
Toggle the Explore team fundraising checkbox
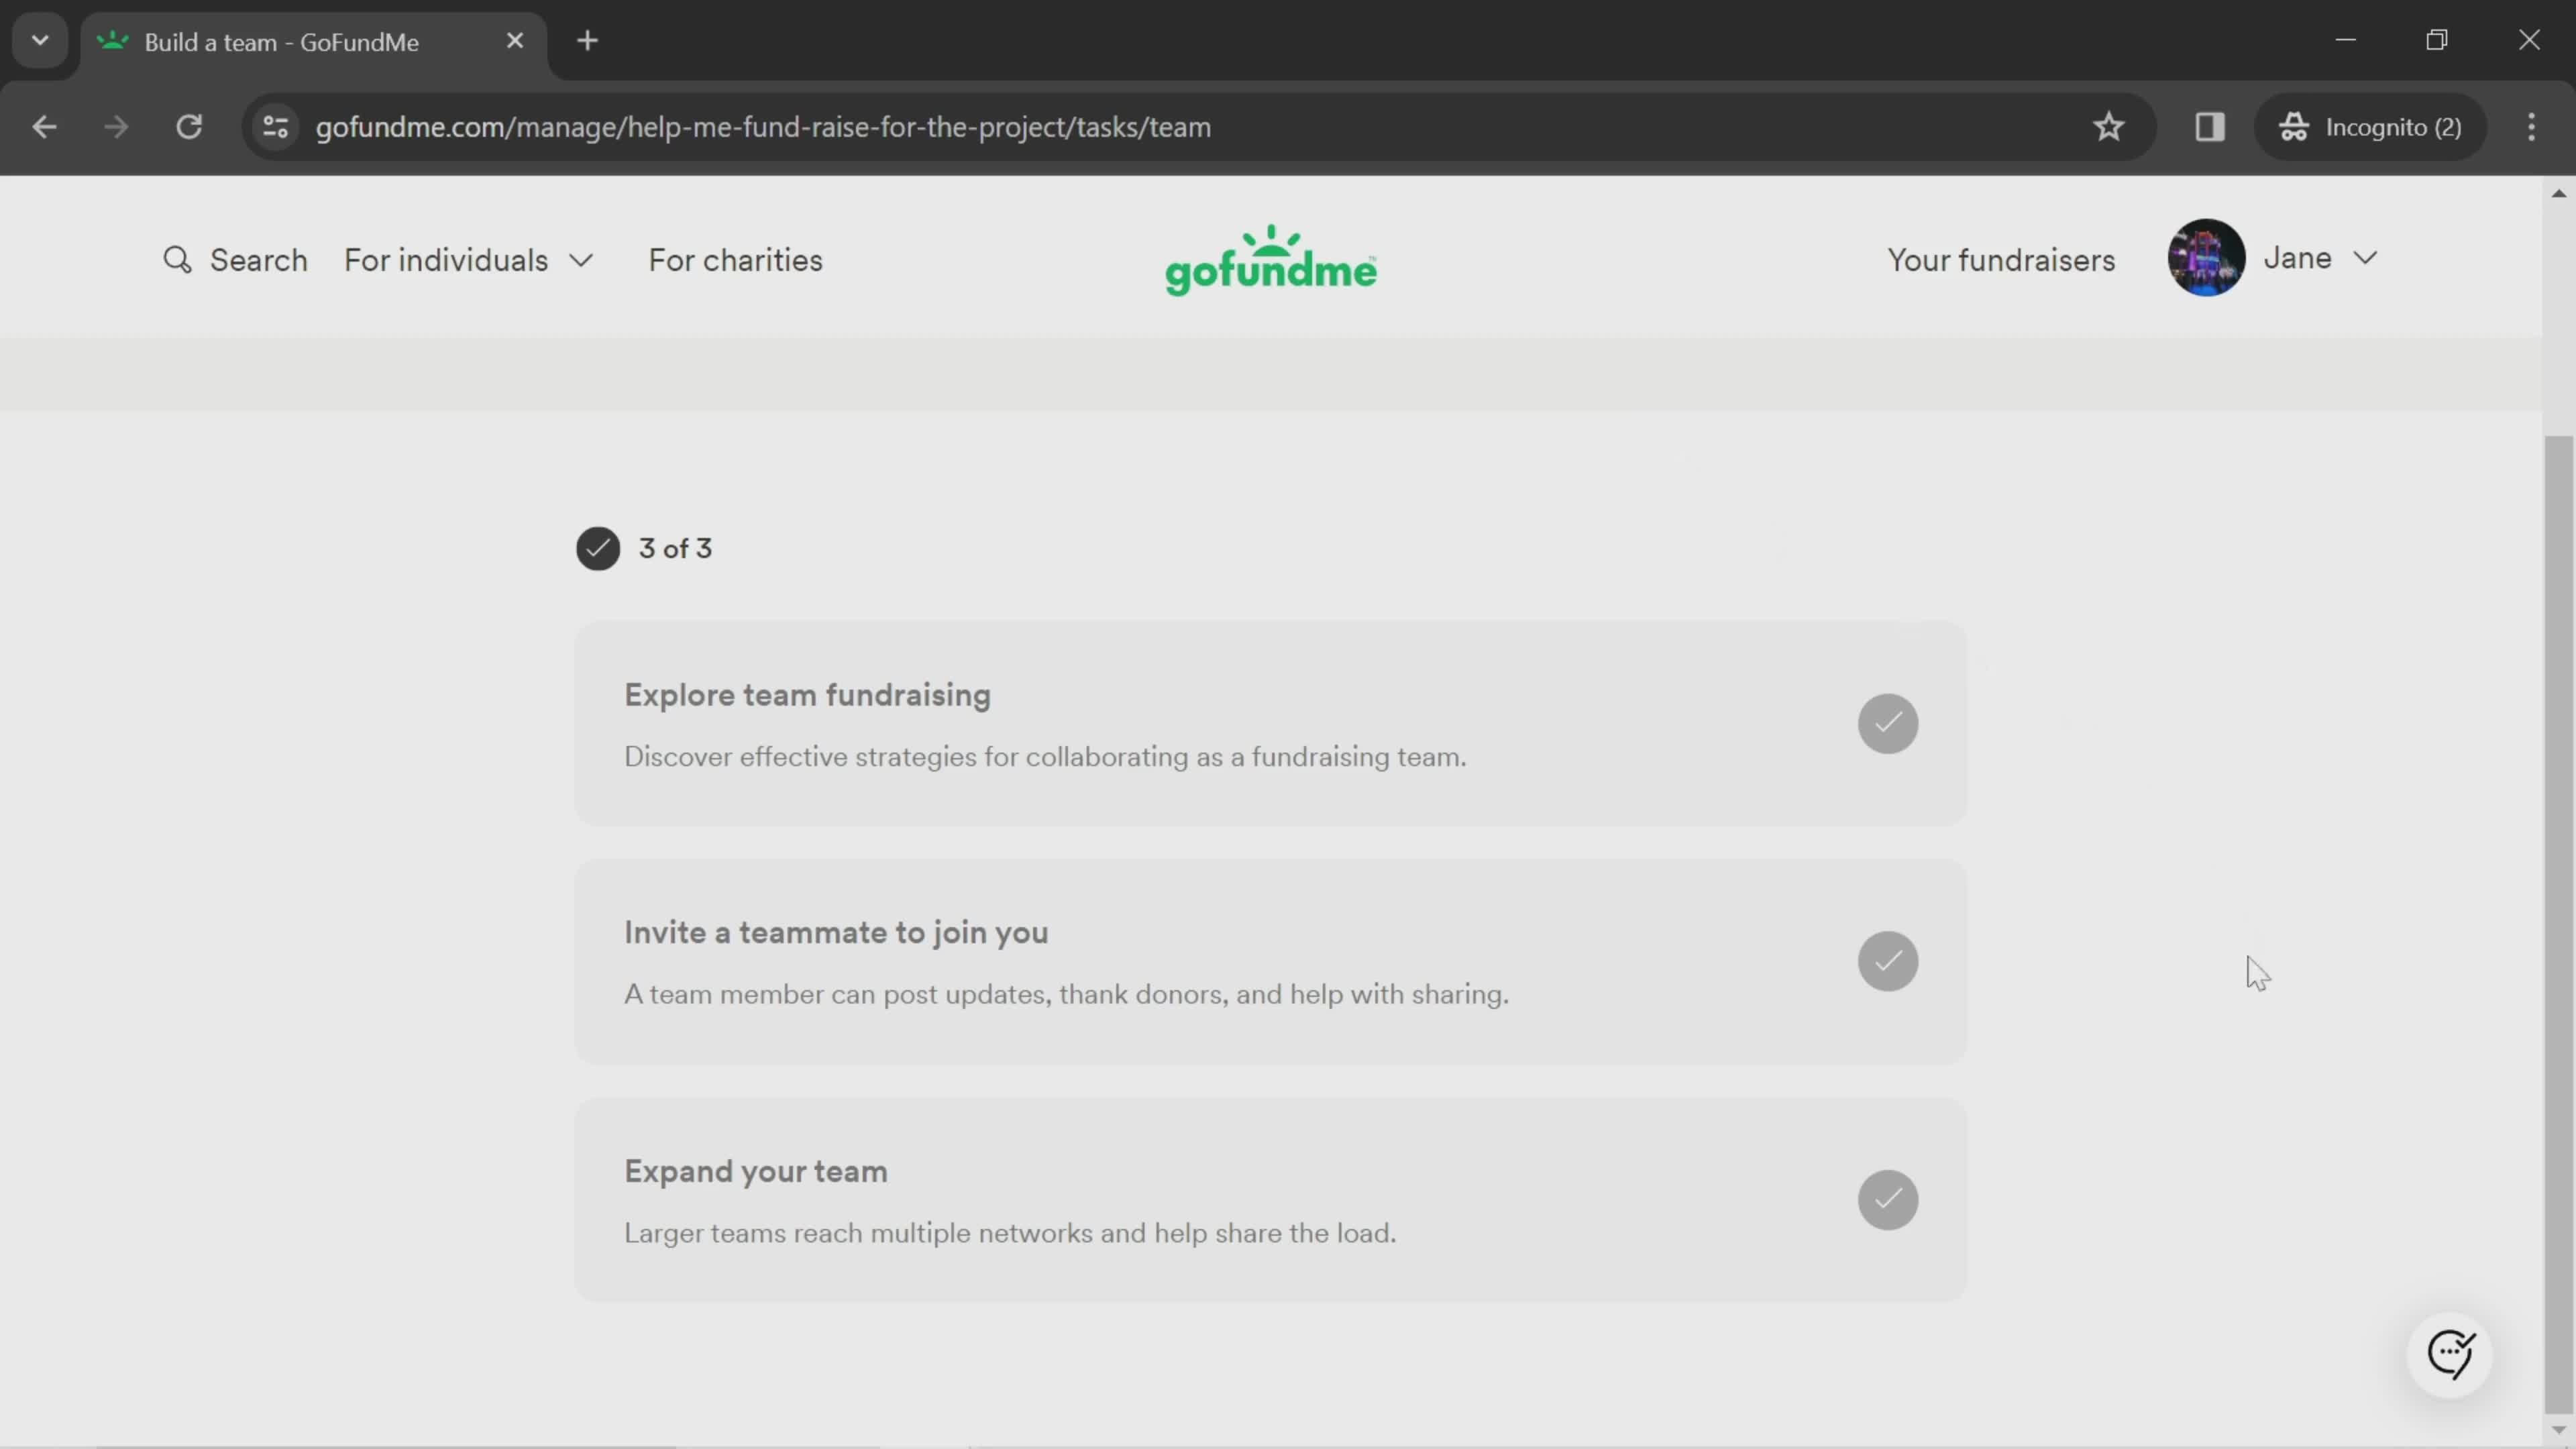pos(1888,722)
